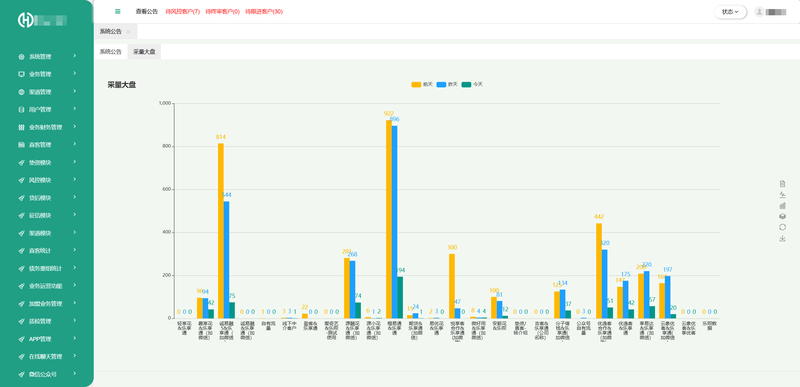The width and height of the screenshot is (800, 387).
Task: Click the 采量大盘 chart title
Action: 121,85
